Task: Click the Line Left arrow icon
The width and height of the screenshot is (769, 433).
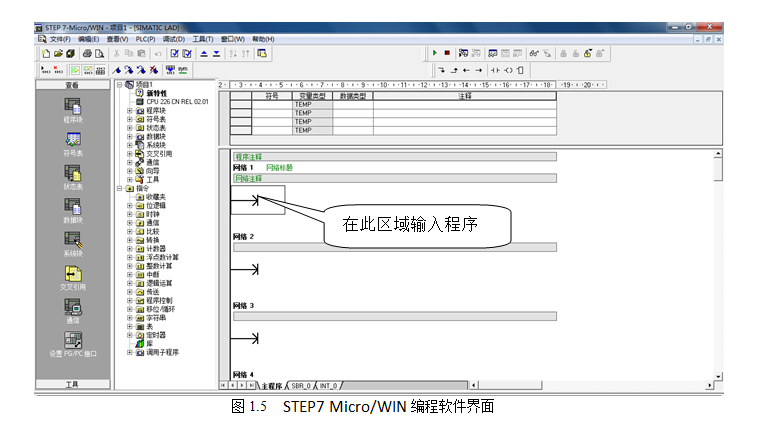Action: [466, 70]
